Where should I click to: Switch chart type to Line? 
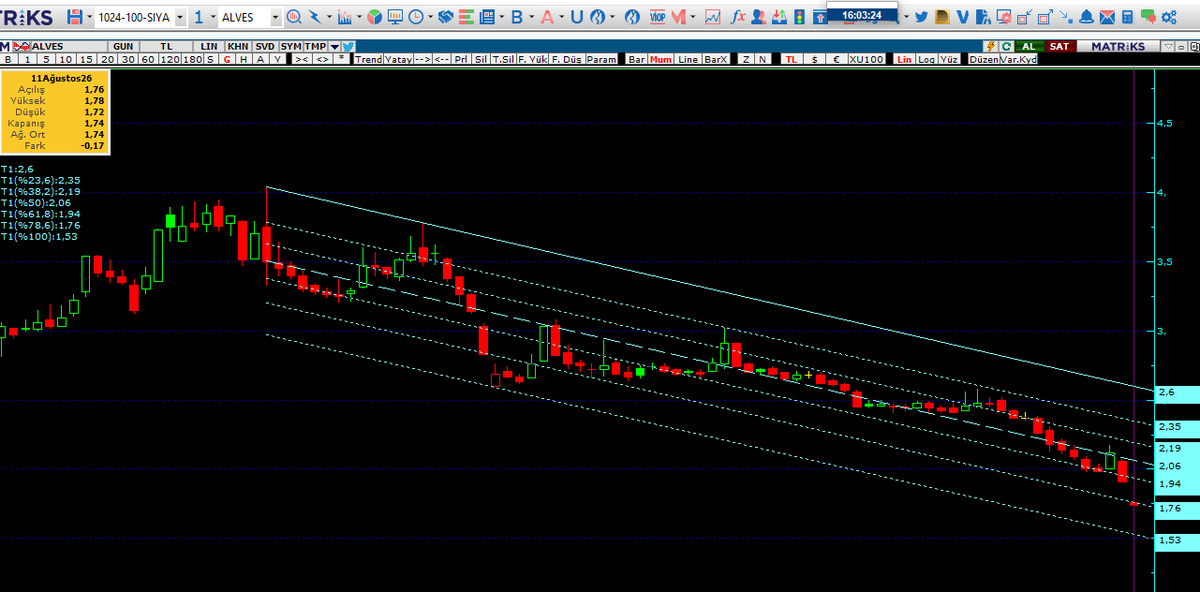coord(688,59)
